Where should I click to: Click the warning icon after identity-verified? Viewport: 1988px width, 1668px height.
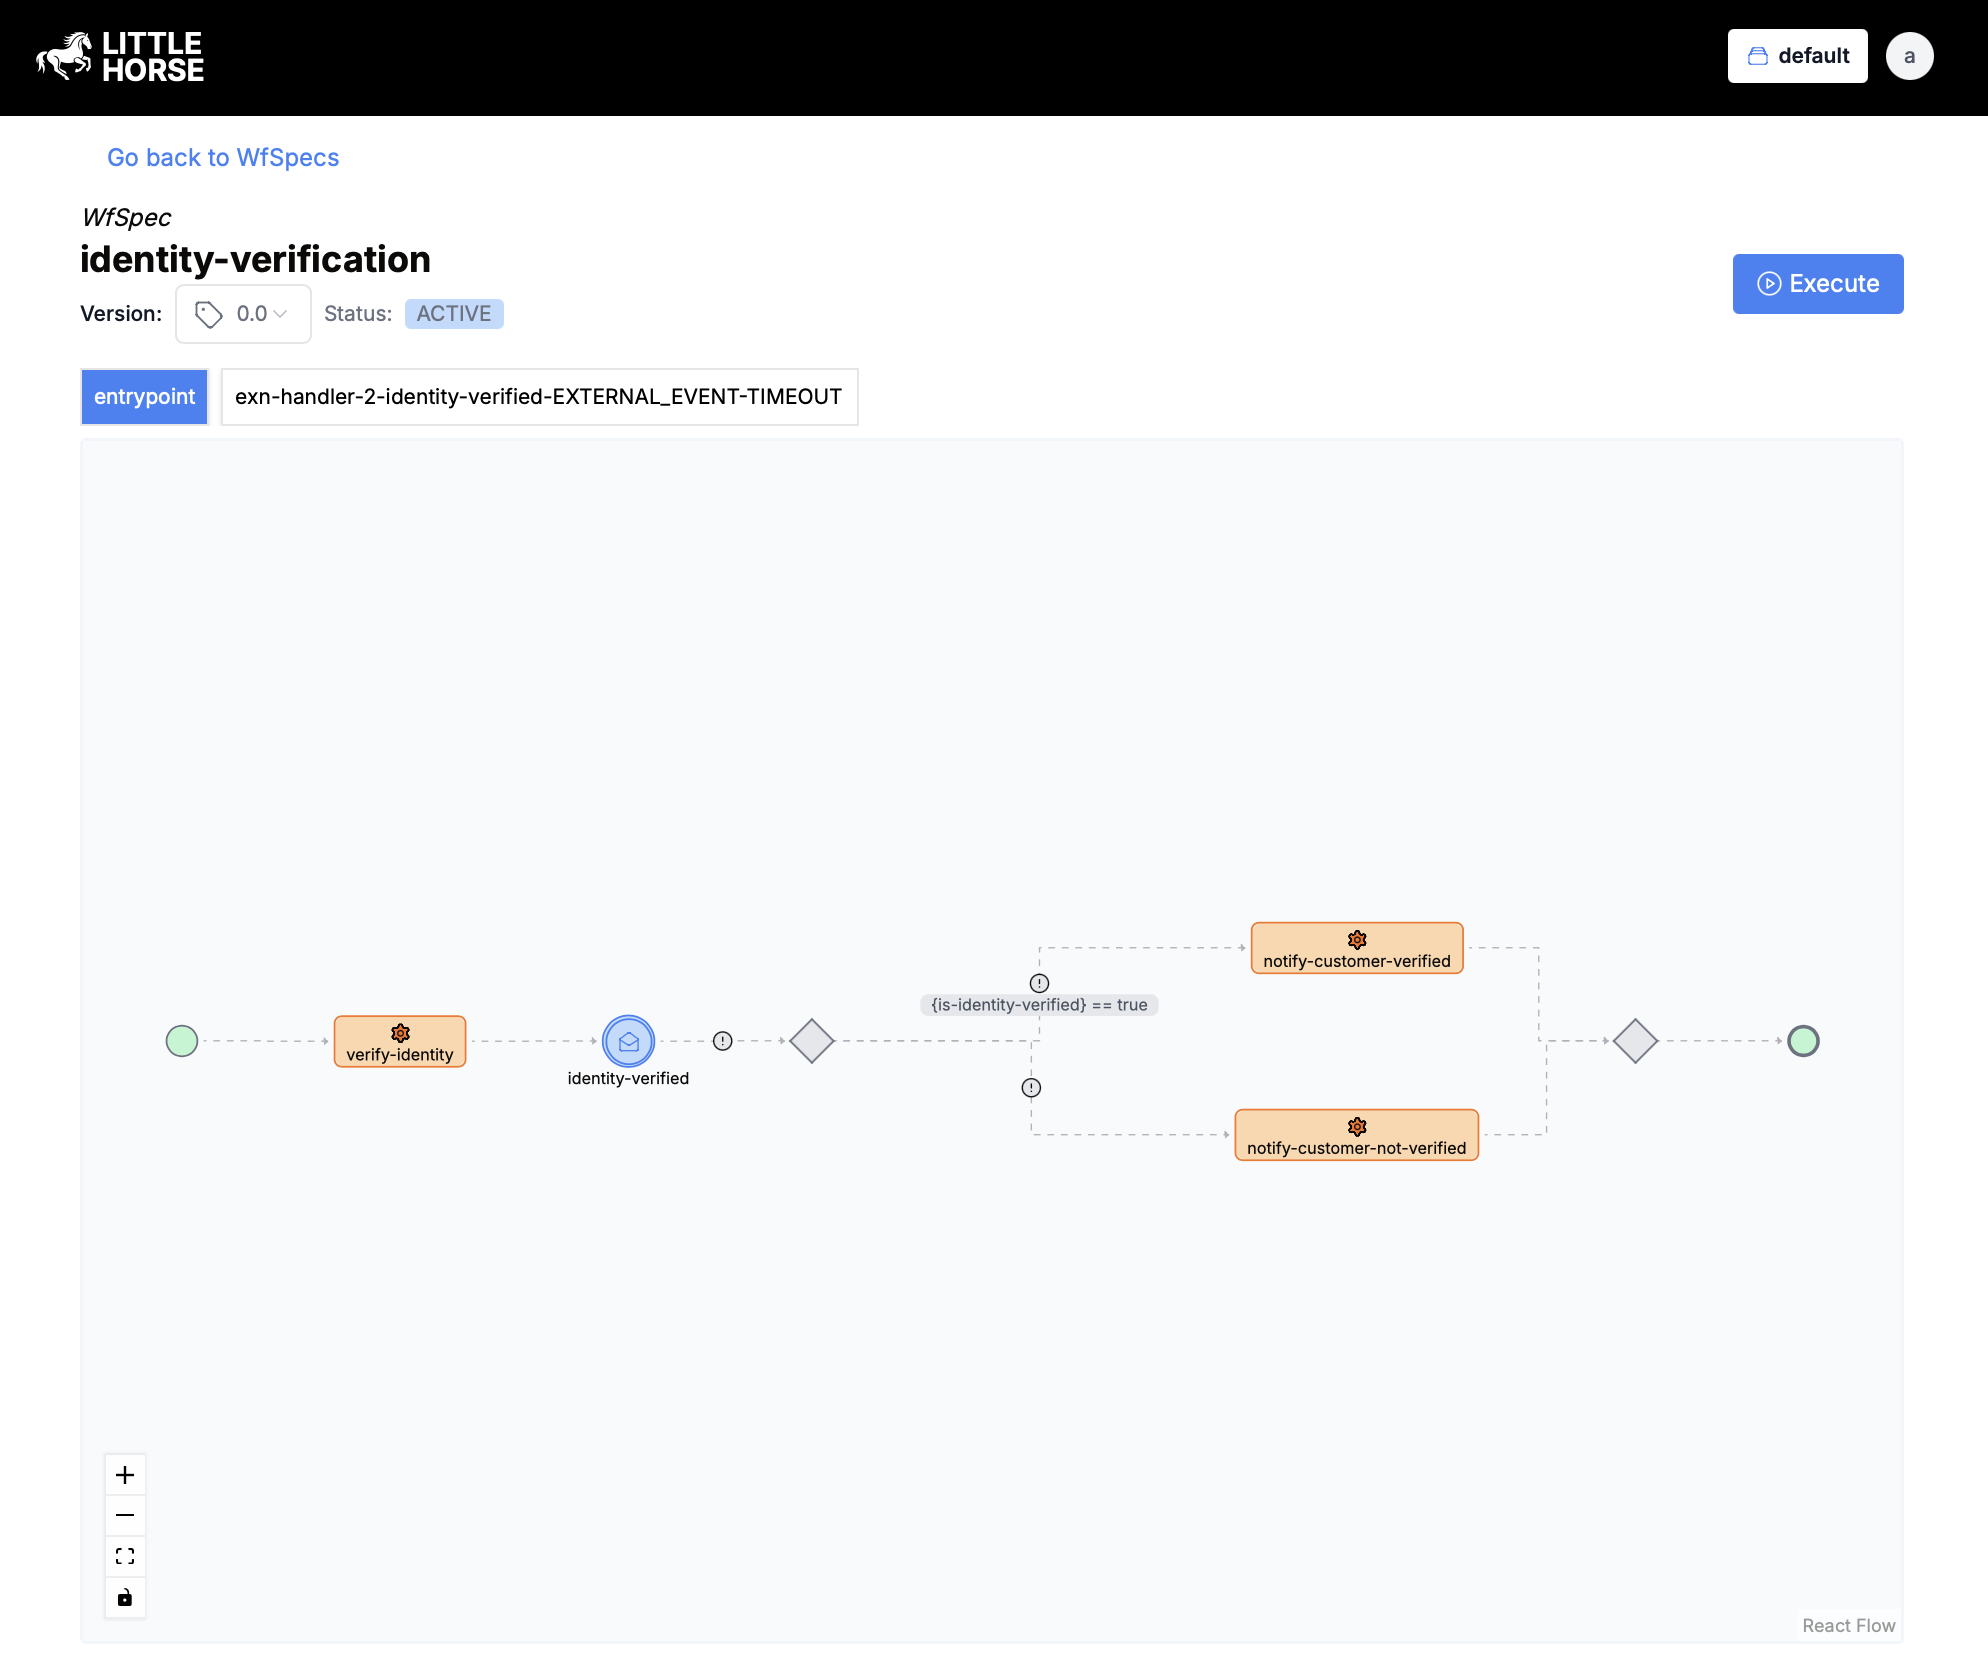[722, 1040]
